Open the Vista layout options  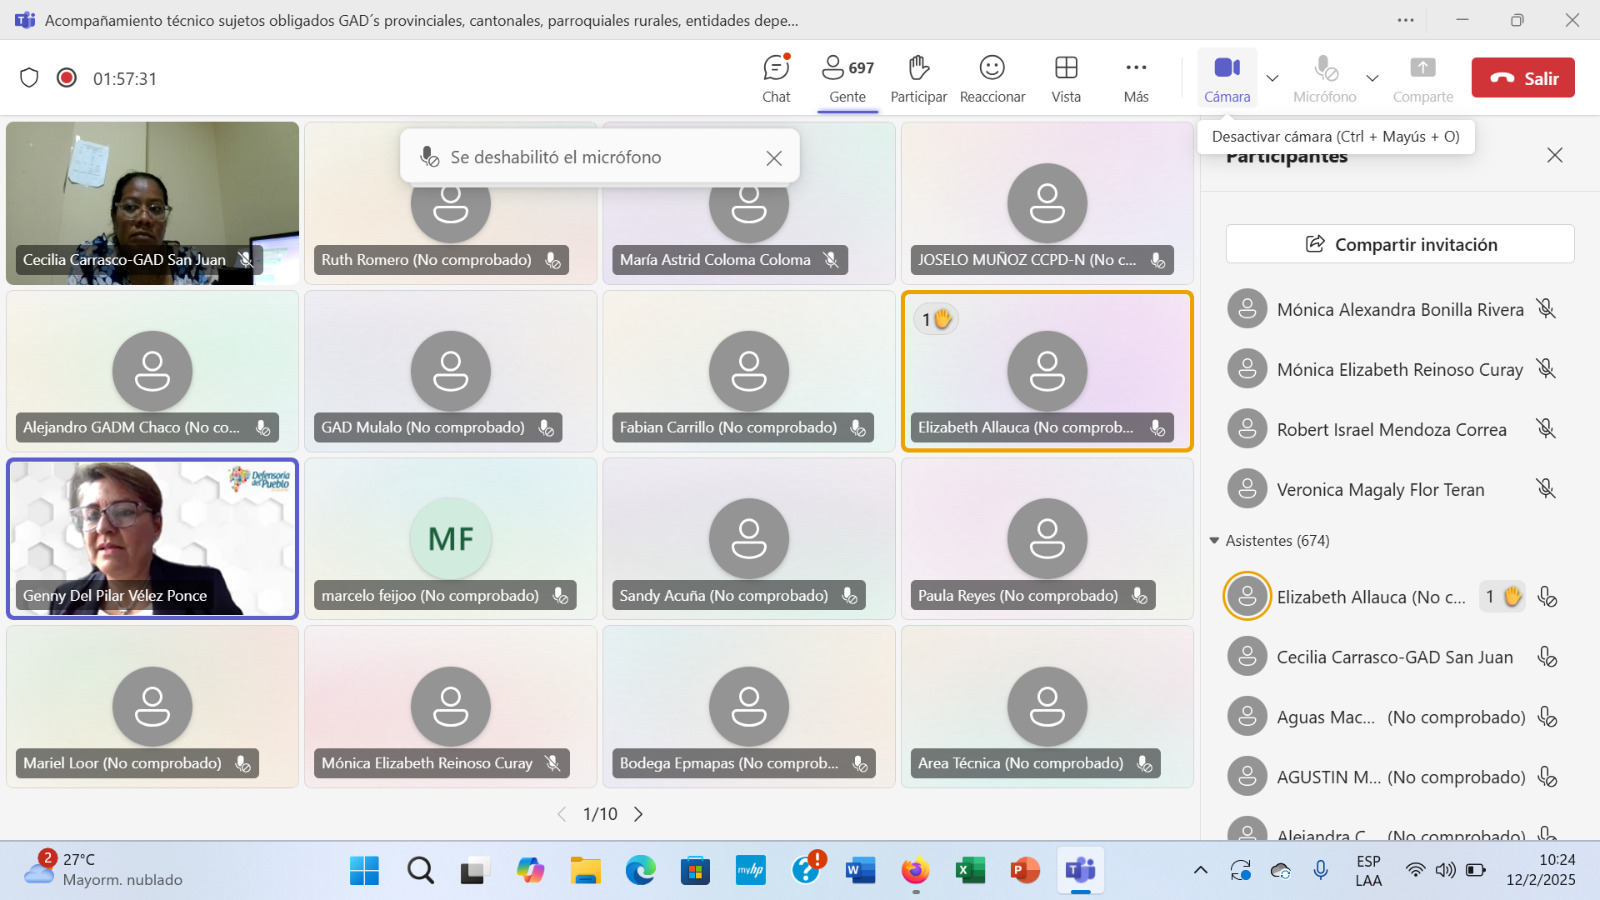(x=1066, y=79)
